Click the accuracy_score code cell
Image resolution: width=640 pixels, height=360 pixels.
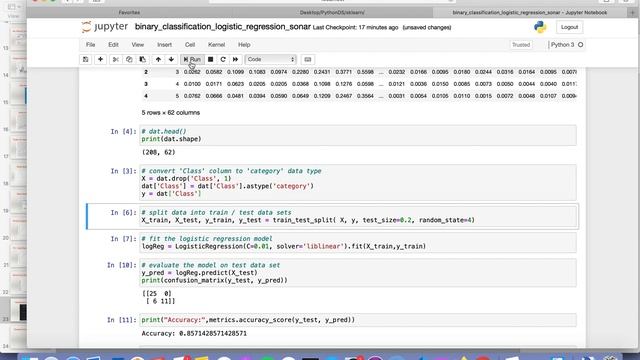(358, 320)
